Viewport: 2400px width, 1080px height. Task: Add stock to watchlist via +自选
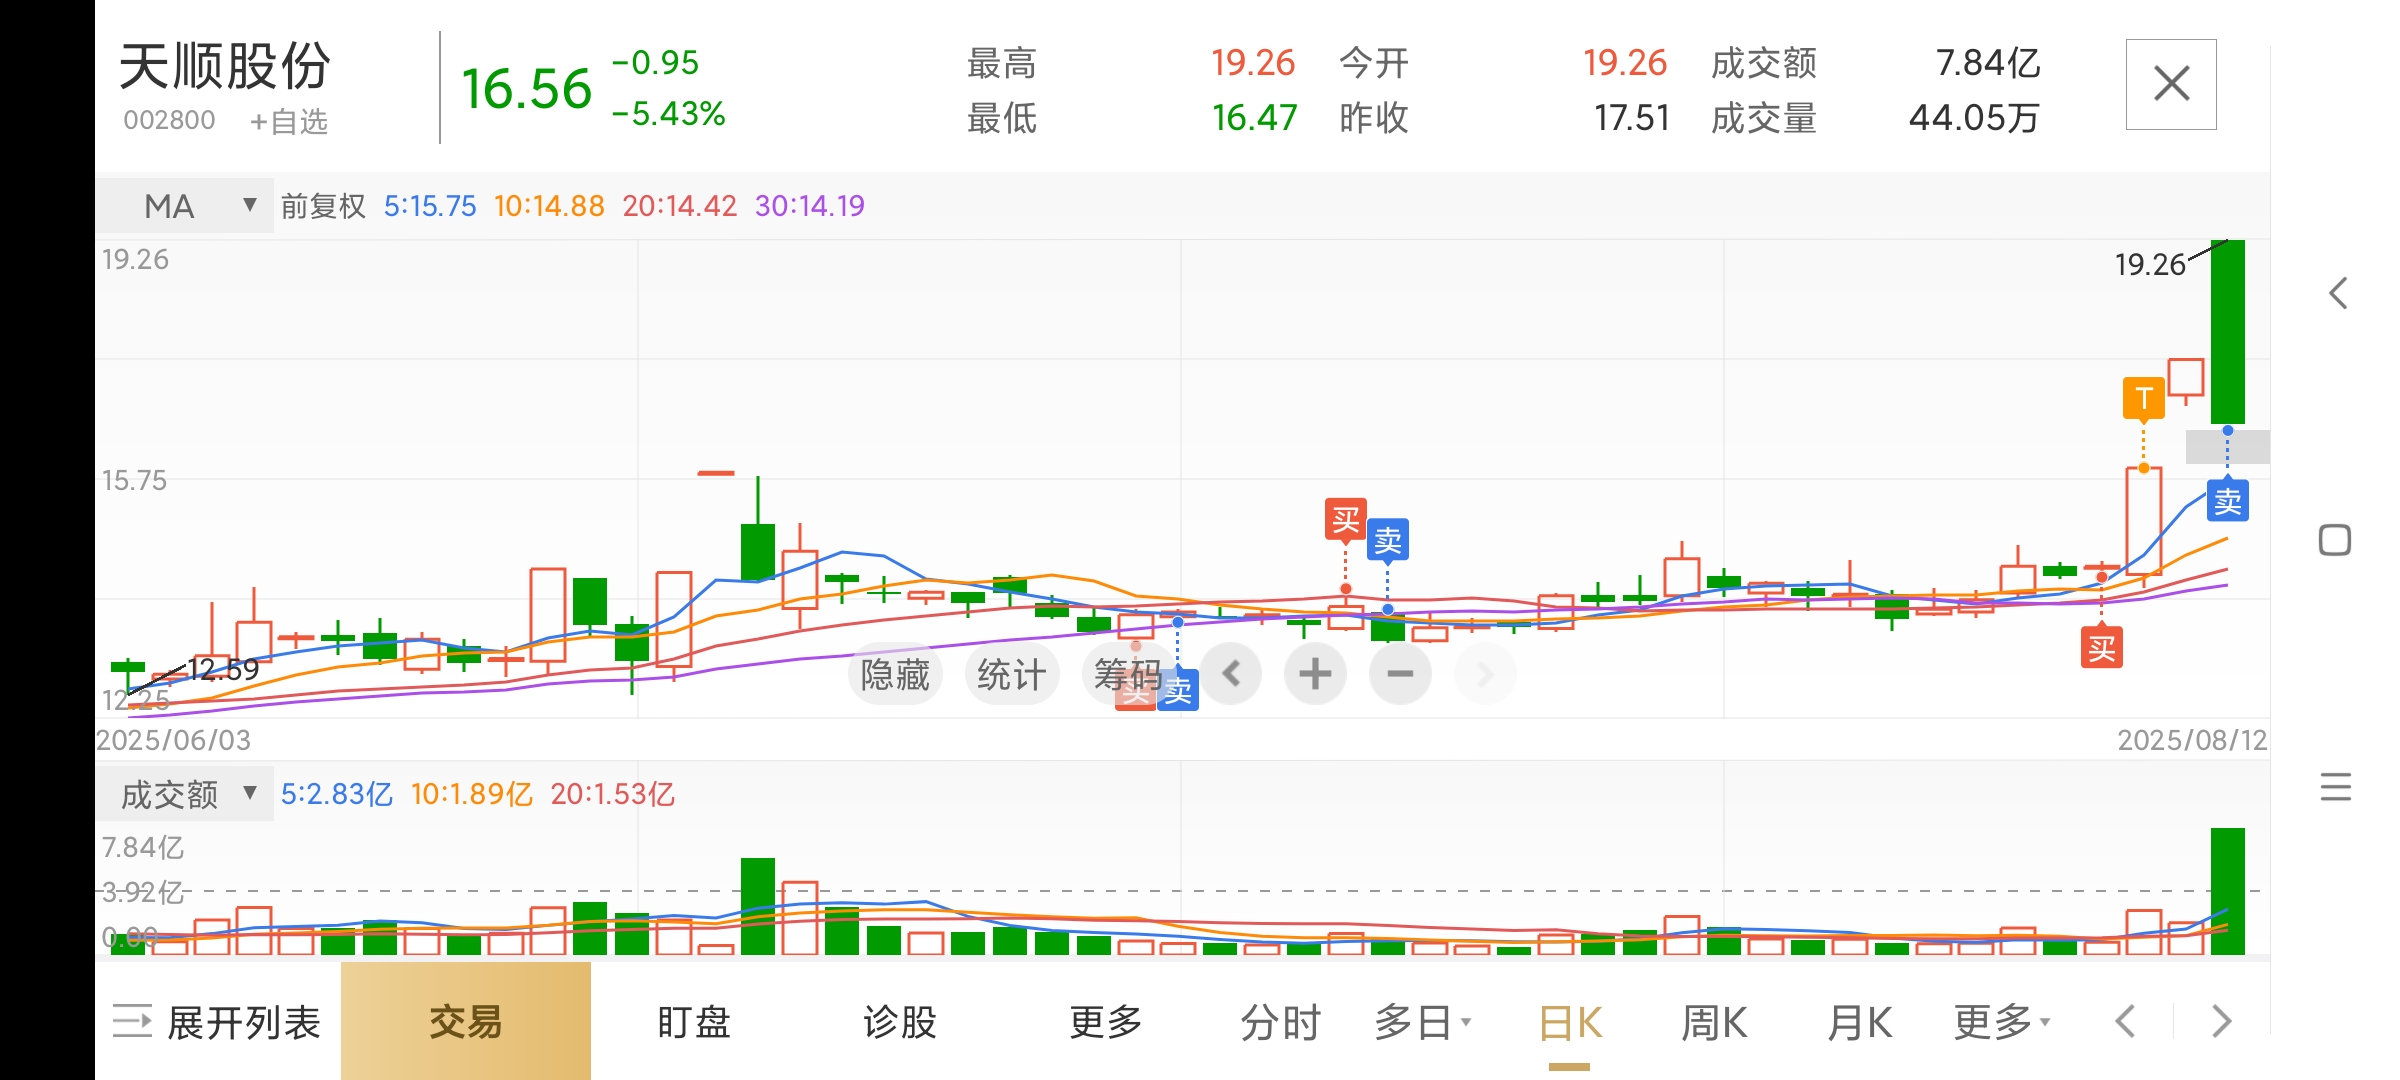(x=288, y=121)
